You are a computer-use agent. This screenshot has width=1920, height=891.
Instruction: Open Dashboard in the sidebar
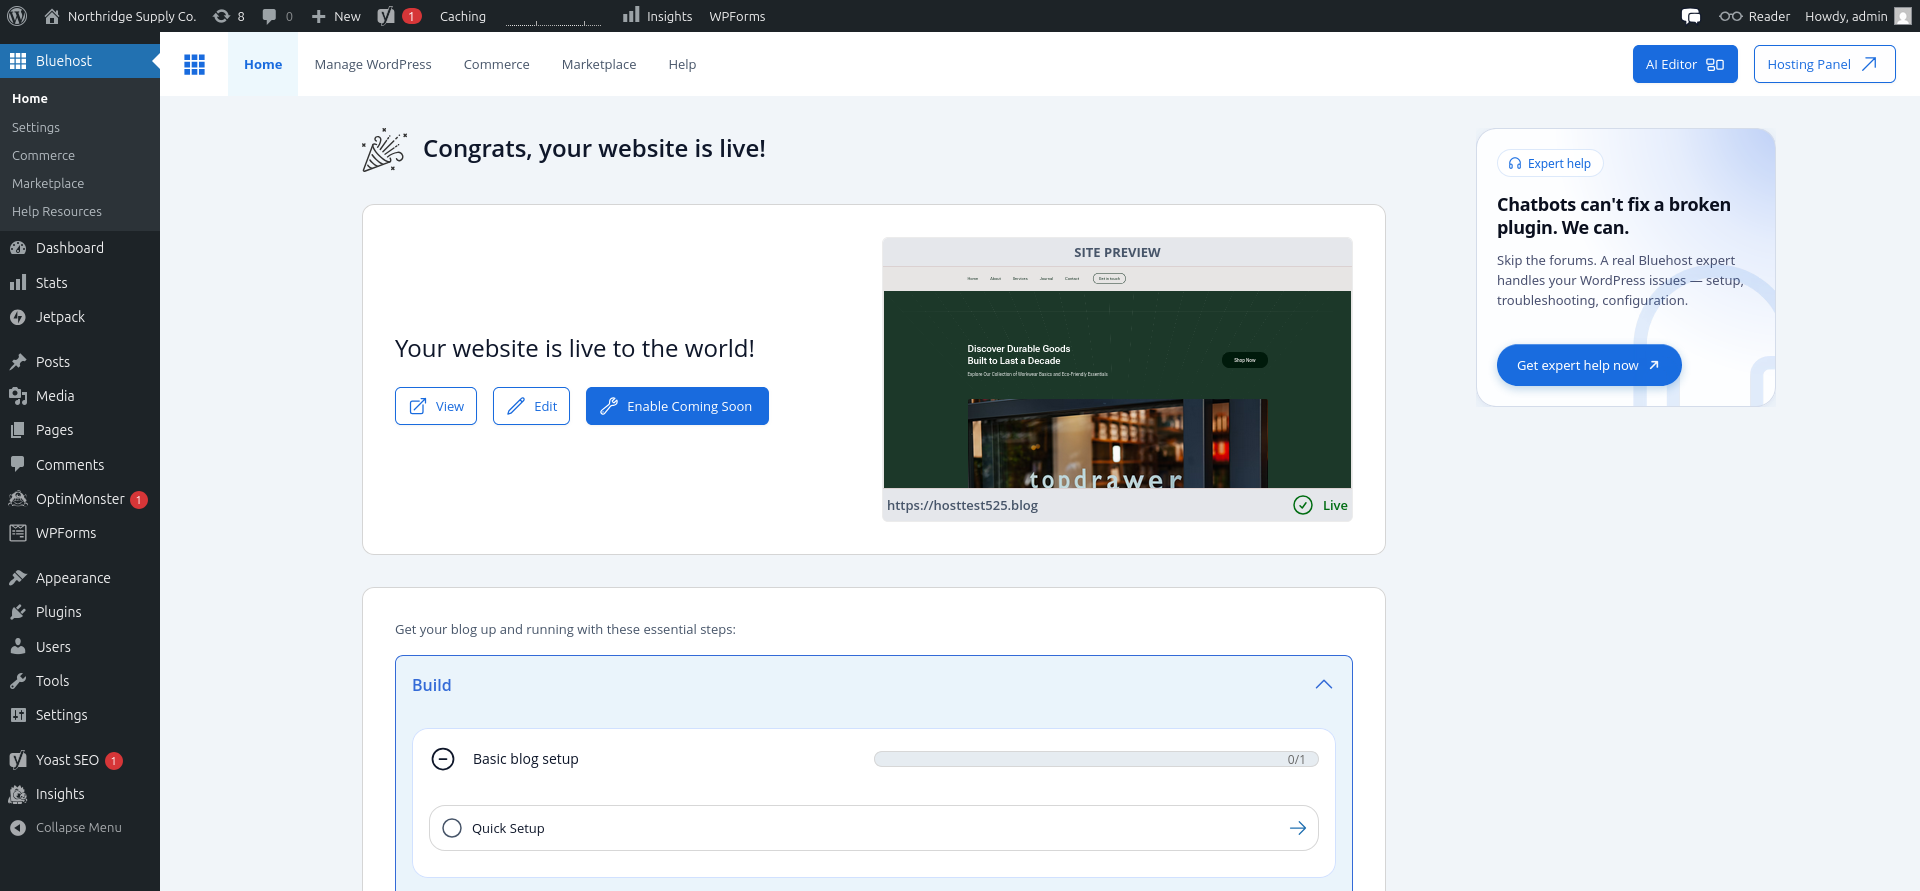pos(80,248)
